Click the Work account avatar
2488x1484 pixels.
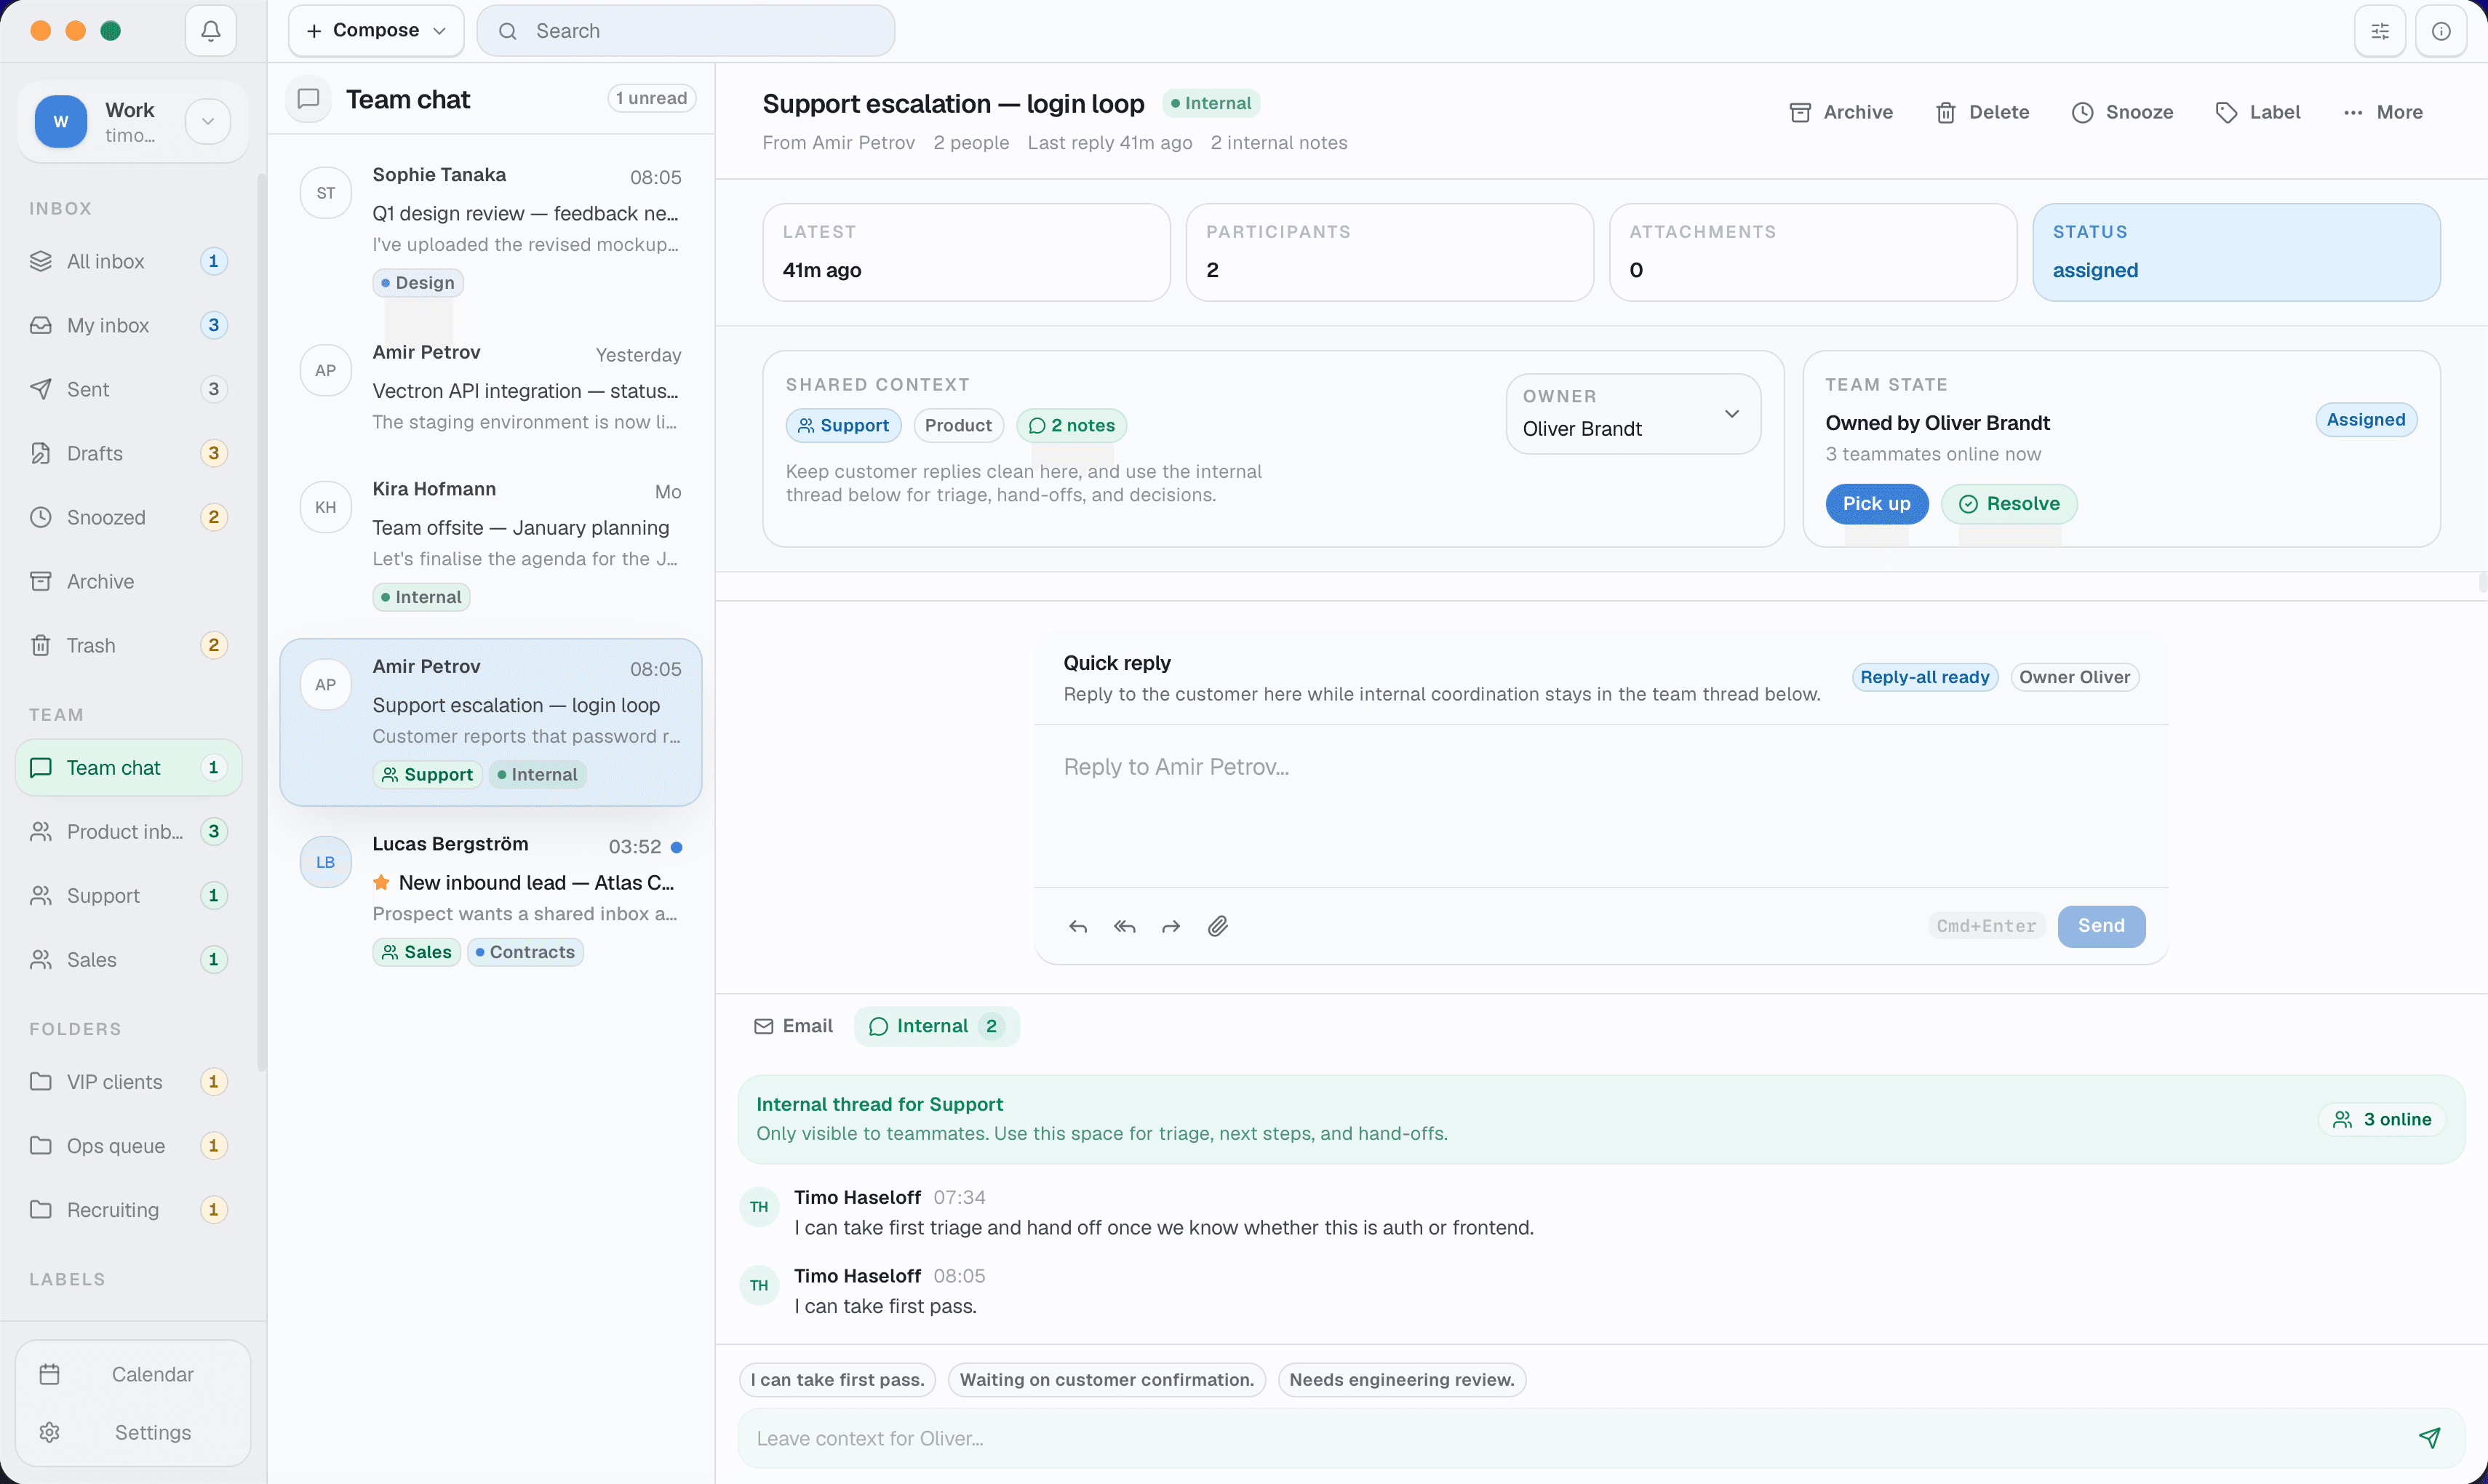pyautogui.click(x=61, y=121)
